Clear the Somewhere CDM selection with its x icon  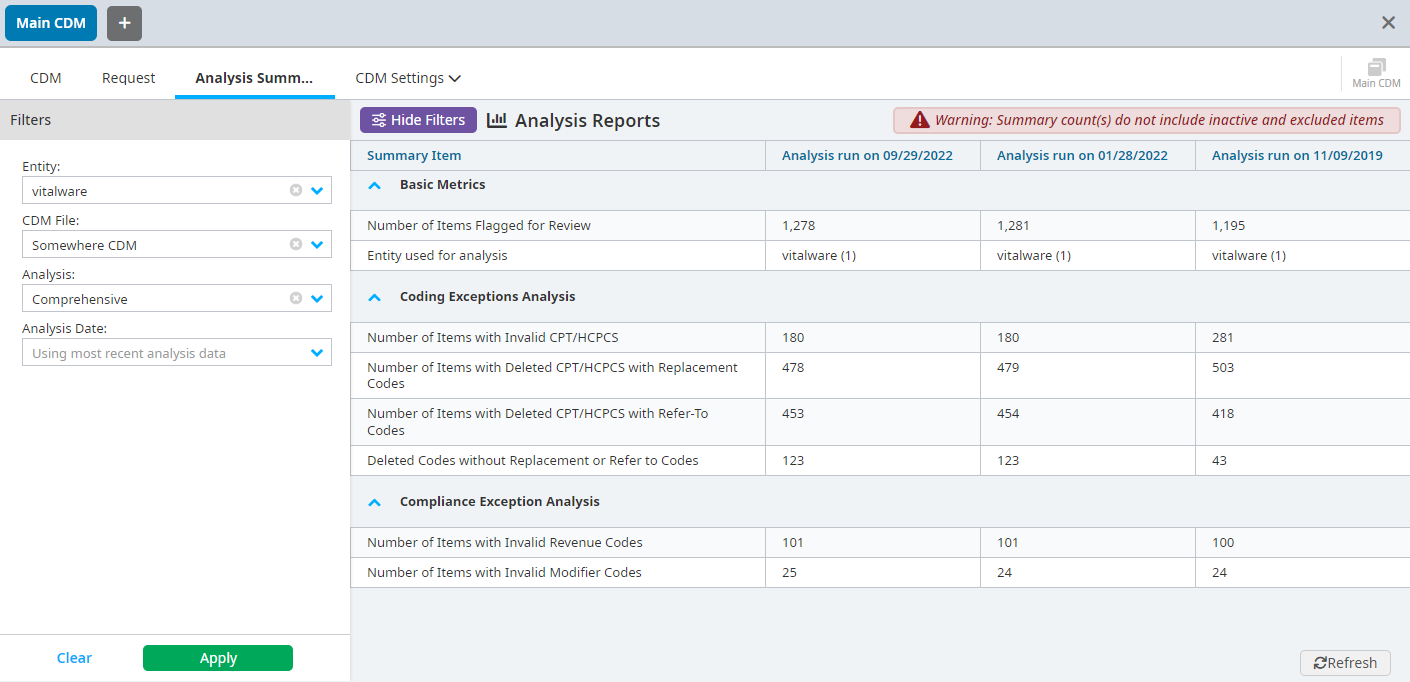click(296, 244)
